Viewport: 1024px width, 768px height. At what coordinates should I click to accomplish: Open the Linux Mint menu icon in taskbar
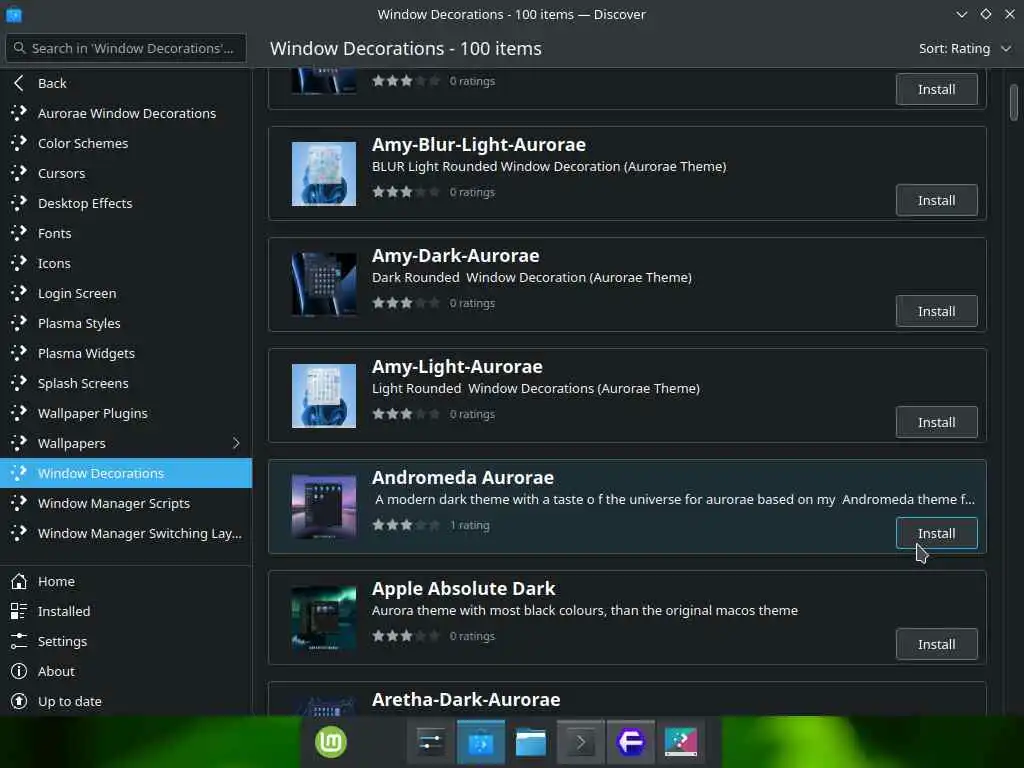[331, 742]
